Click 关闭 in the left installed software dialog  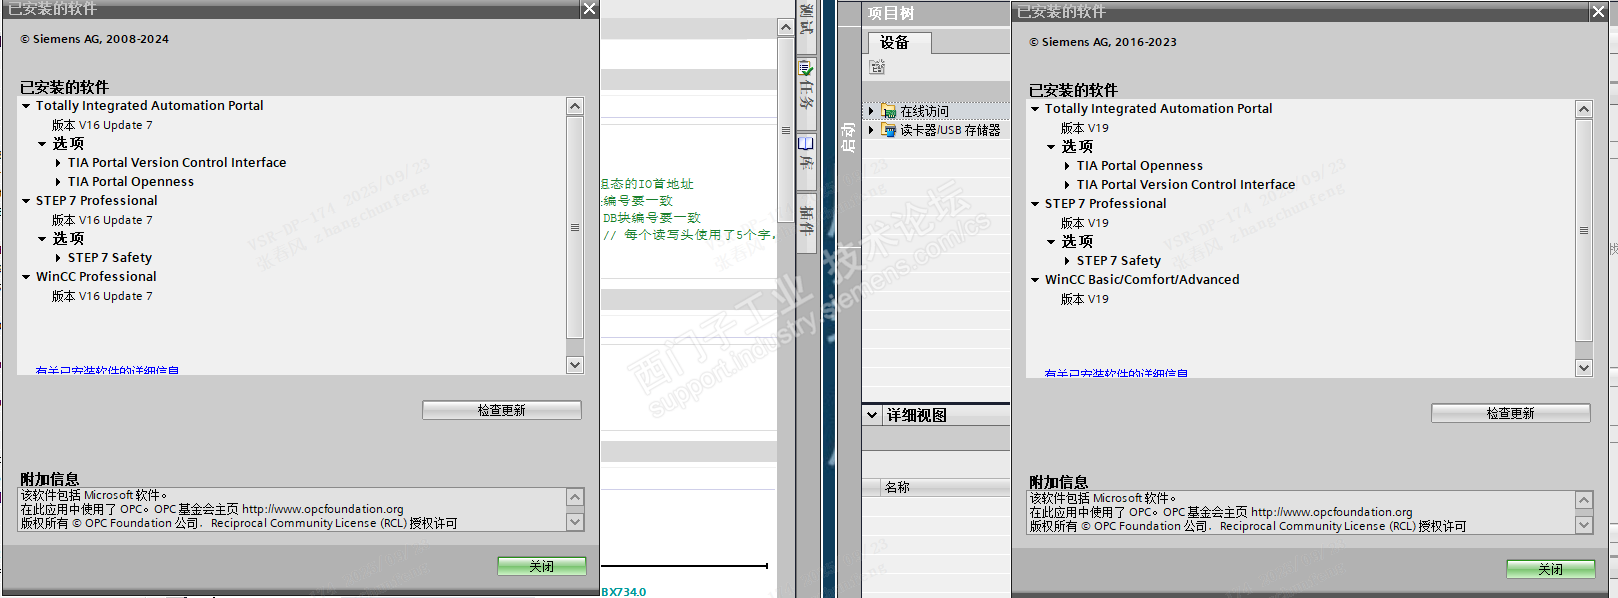[x=541, y=566]
